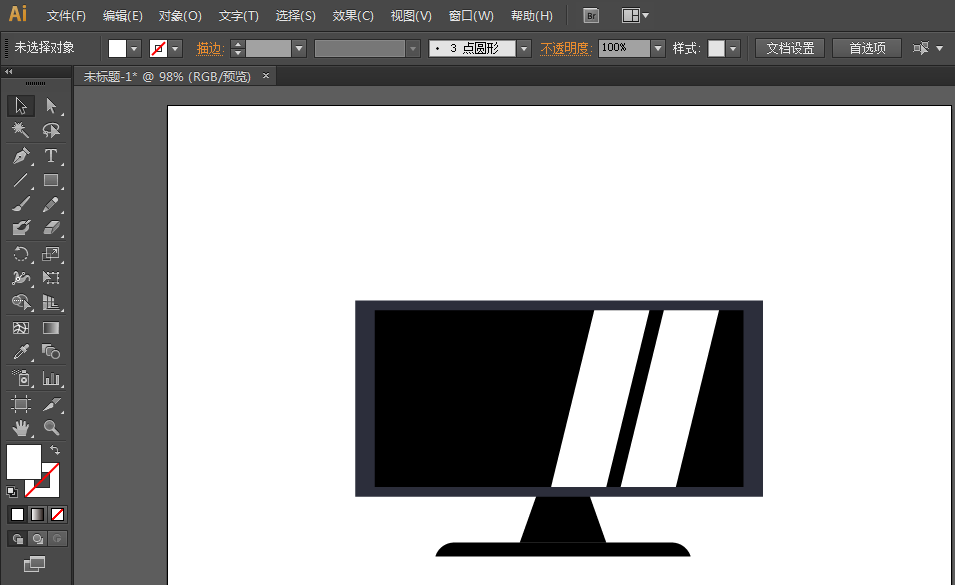Swap fill and stroke colors

coord(55,451)
